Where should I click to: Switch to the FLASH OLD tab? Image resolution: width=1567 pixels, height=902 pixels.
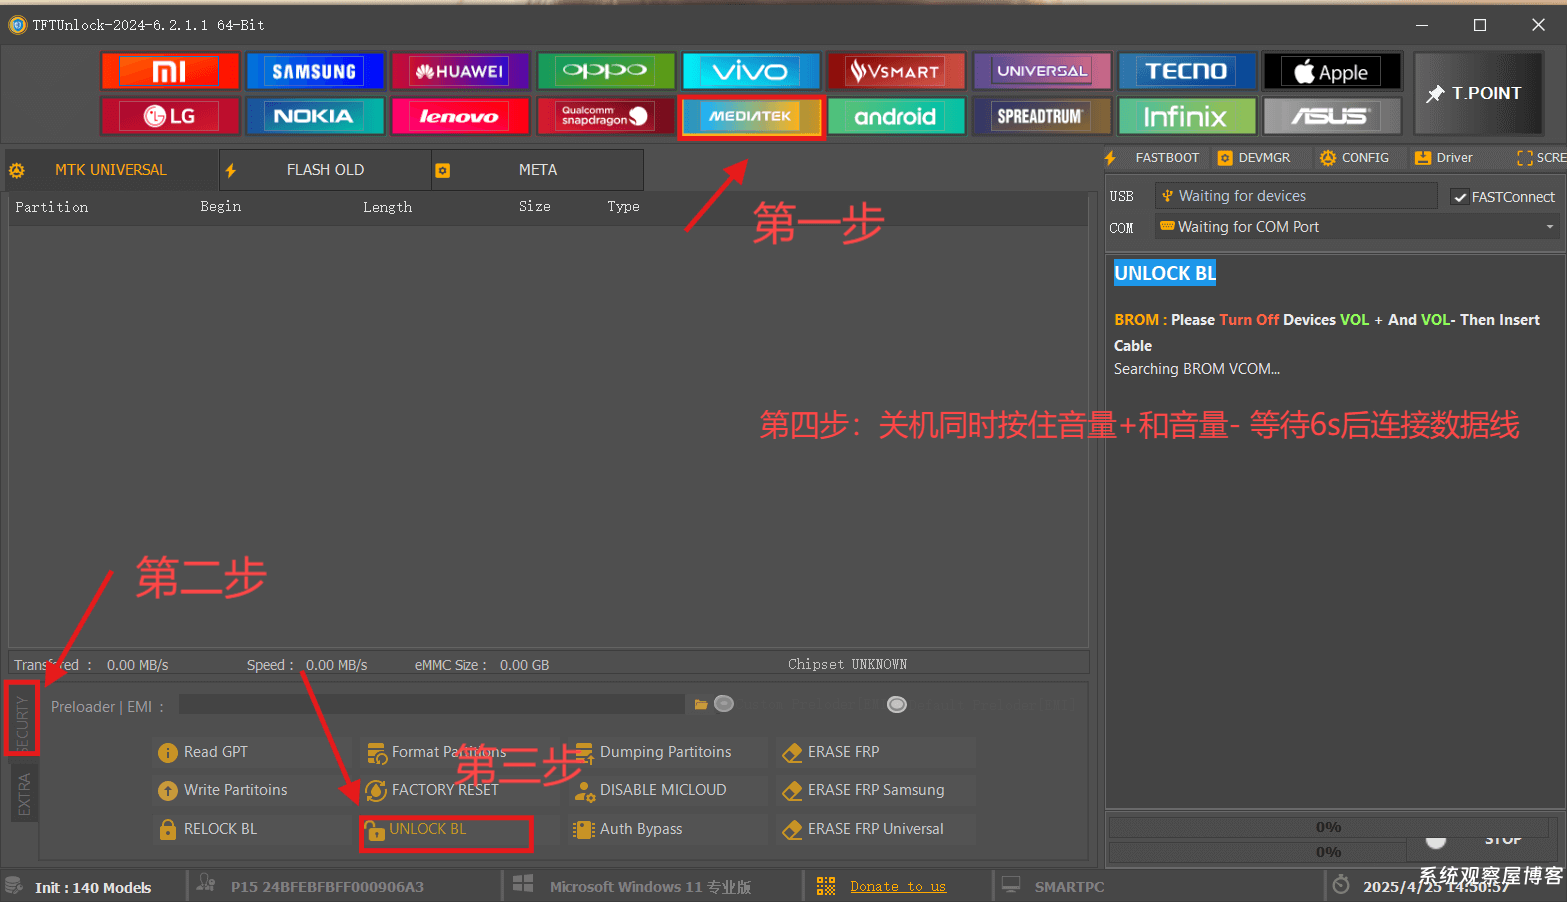[x=324, y=169]
